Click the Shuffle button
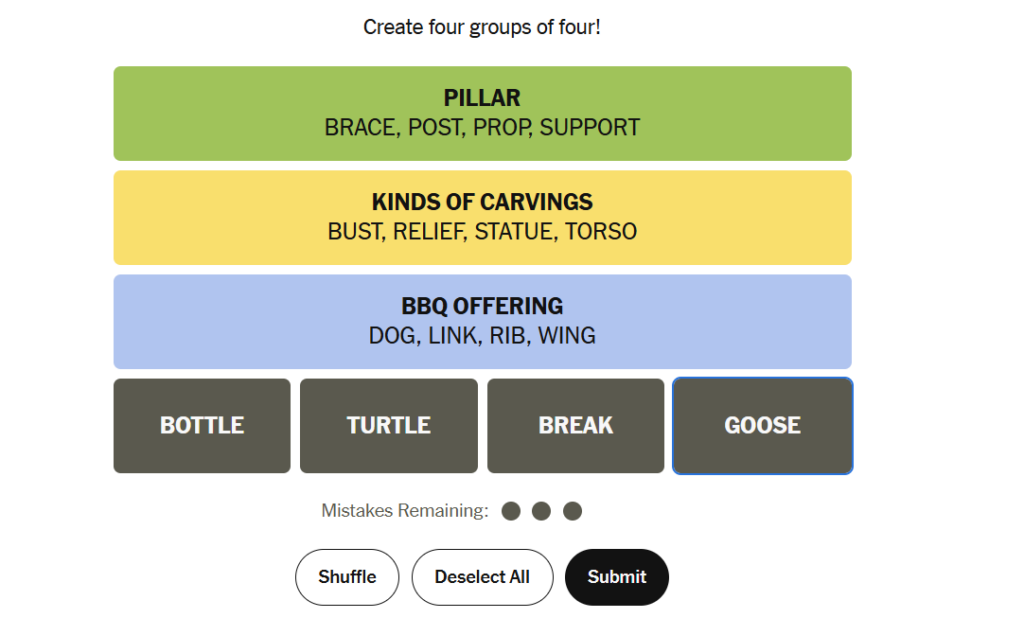Image resolution: width=1024 pixels, height=636 pixels. click(x=347, y=577)
